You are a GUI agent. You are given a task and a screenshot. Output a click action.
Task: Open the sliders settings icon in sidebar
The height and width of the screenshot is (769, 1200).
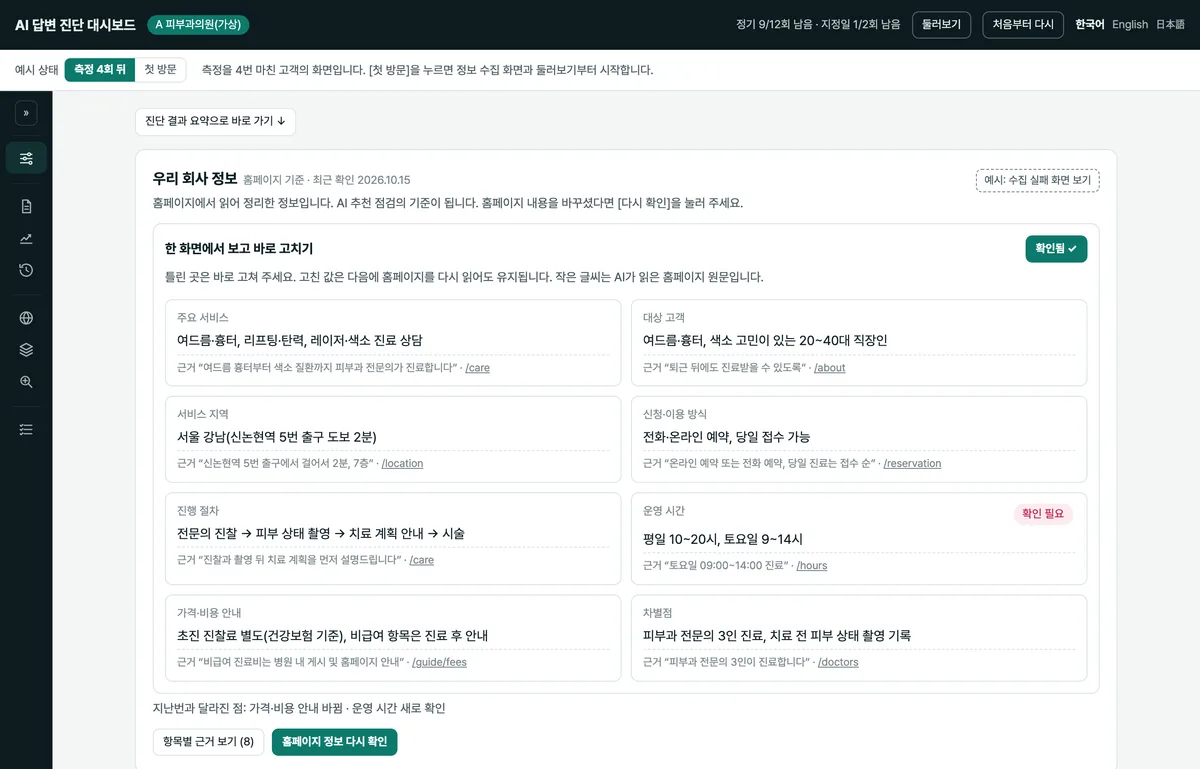tap(26, 158)
